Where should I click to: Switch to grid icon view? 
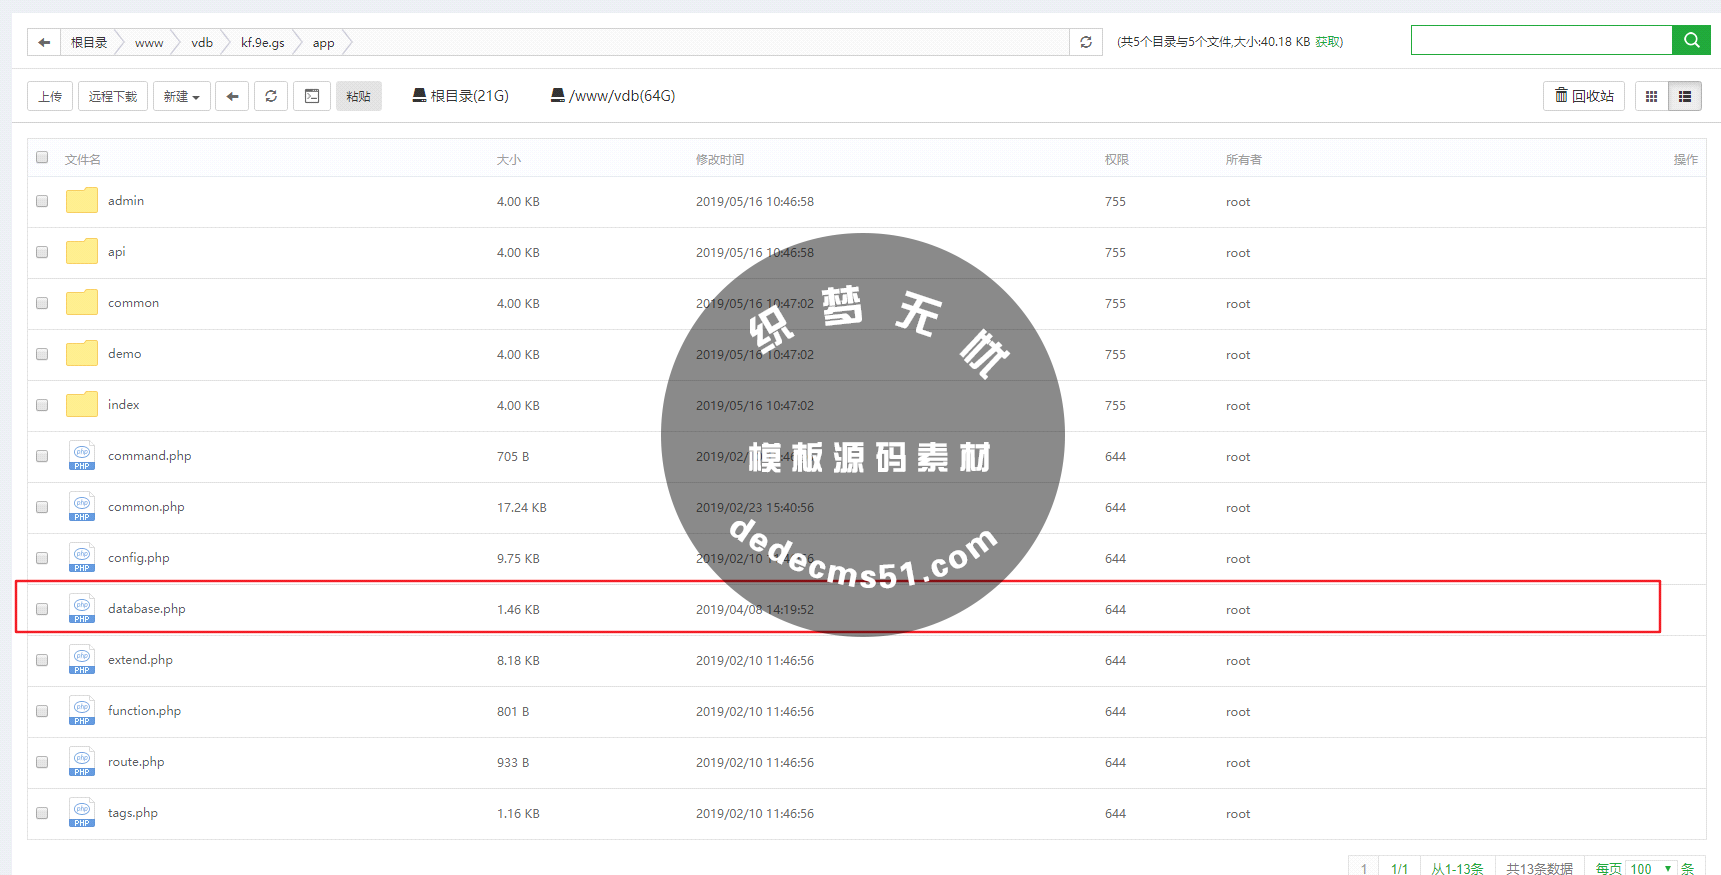click(1651, 96)
